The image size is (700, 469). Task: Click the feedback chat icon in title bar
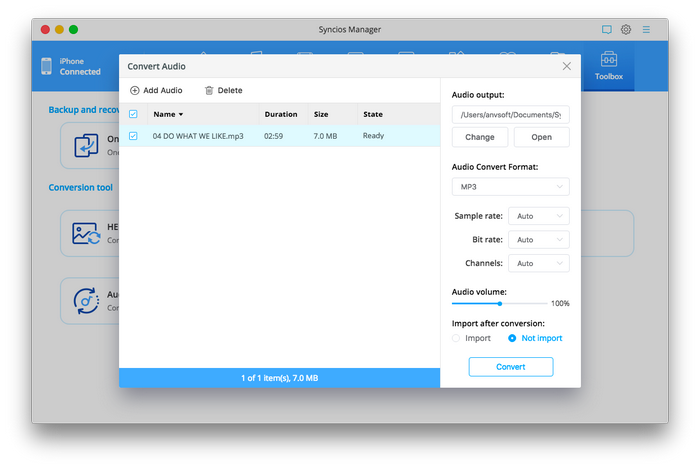[606, 30]
